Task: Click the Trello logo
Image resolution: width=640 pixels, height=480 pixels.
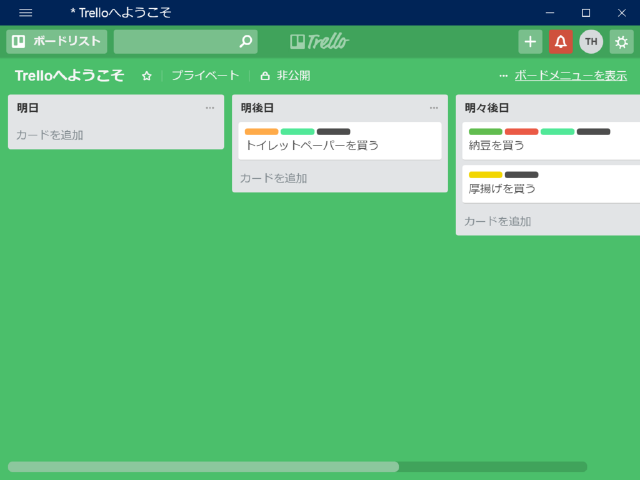Action: pos(320,41)
